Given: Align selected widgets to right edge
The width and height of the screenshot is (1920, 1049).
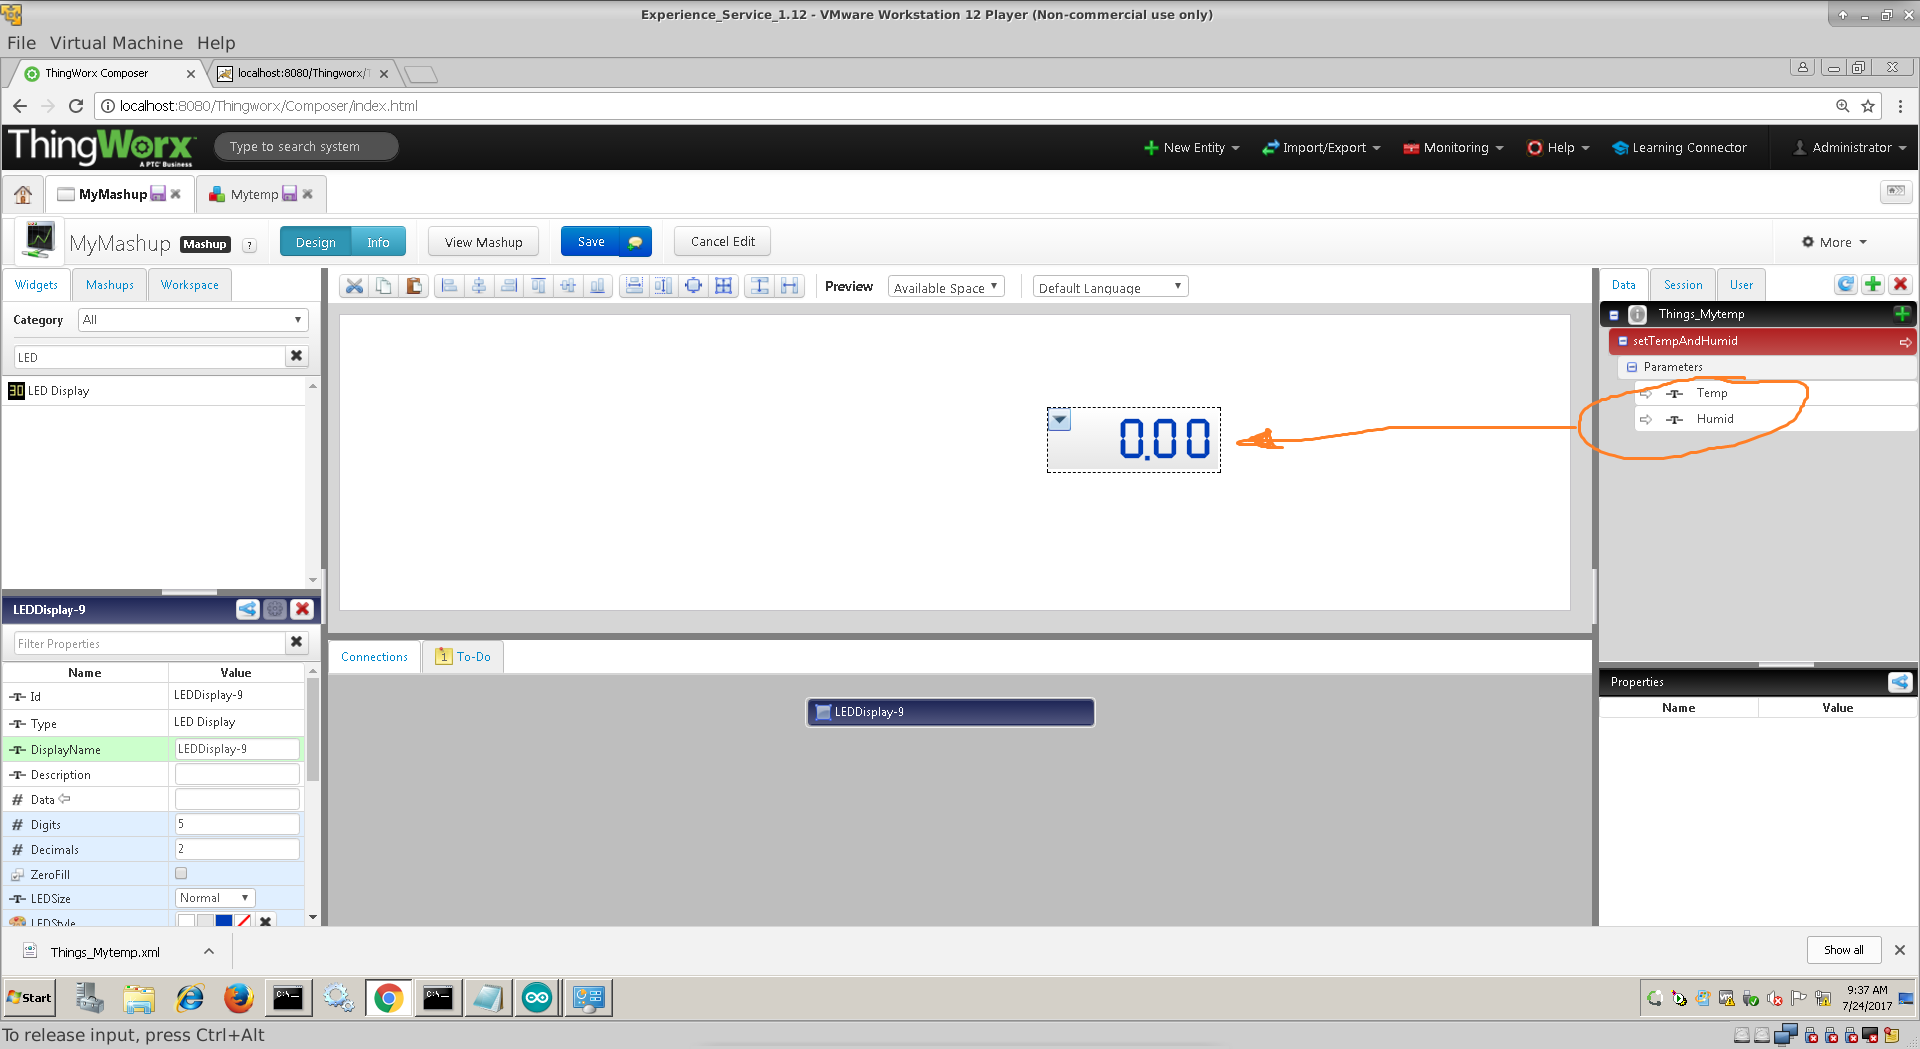Looking at the screenshot, I should point(509,286).
